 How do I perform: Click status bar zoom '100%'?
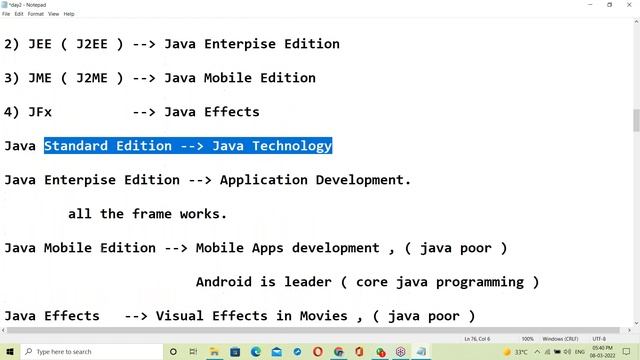(x=527, y=339)
